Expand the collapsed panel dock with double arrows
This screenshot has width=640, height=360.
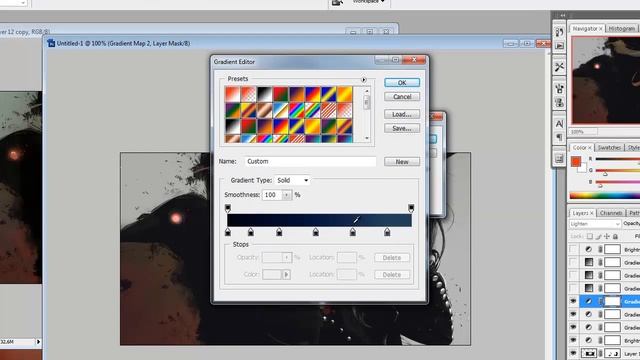pyautogui.click(x=563, y=15)
